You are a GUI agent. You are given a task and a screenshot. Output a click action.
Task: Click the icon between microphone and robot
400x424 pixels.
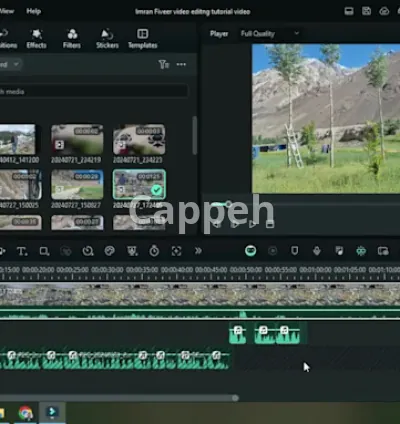pyautogui.click(x=339, y=251)
